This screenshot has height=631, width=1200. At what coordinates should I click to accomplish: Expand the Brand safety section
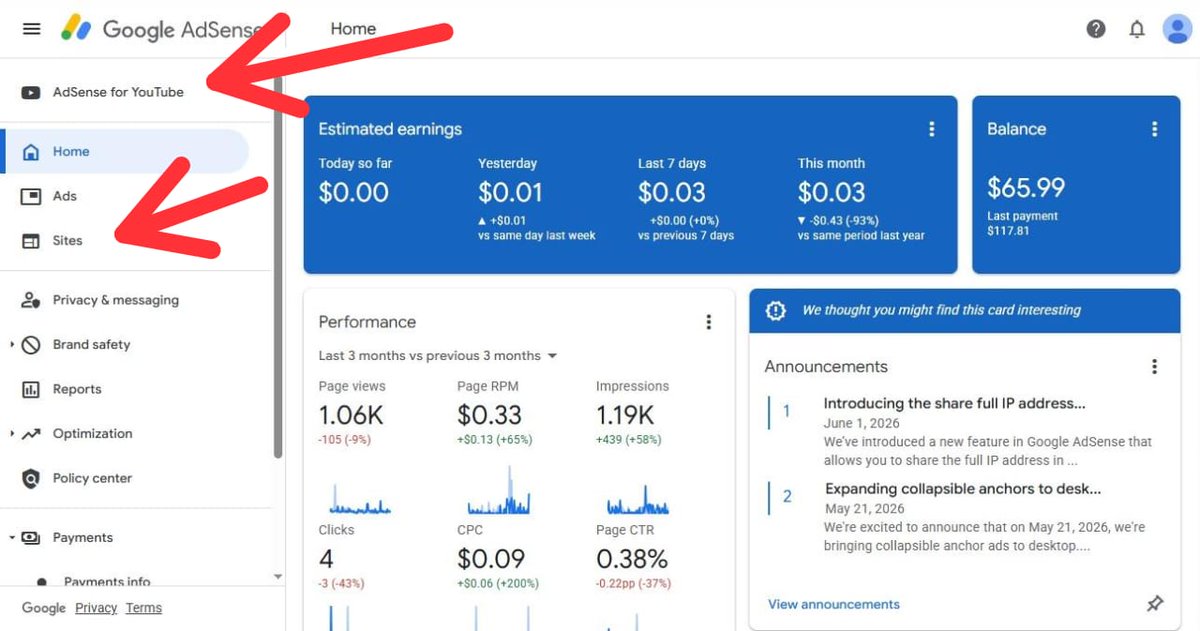click(x=12, y=345)
